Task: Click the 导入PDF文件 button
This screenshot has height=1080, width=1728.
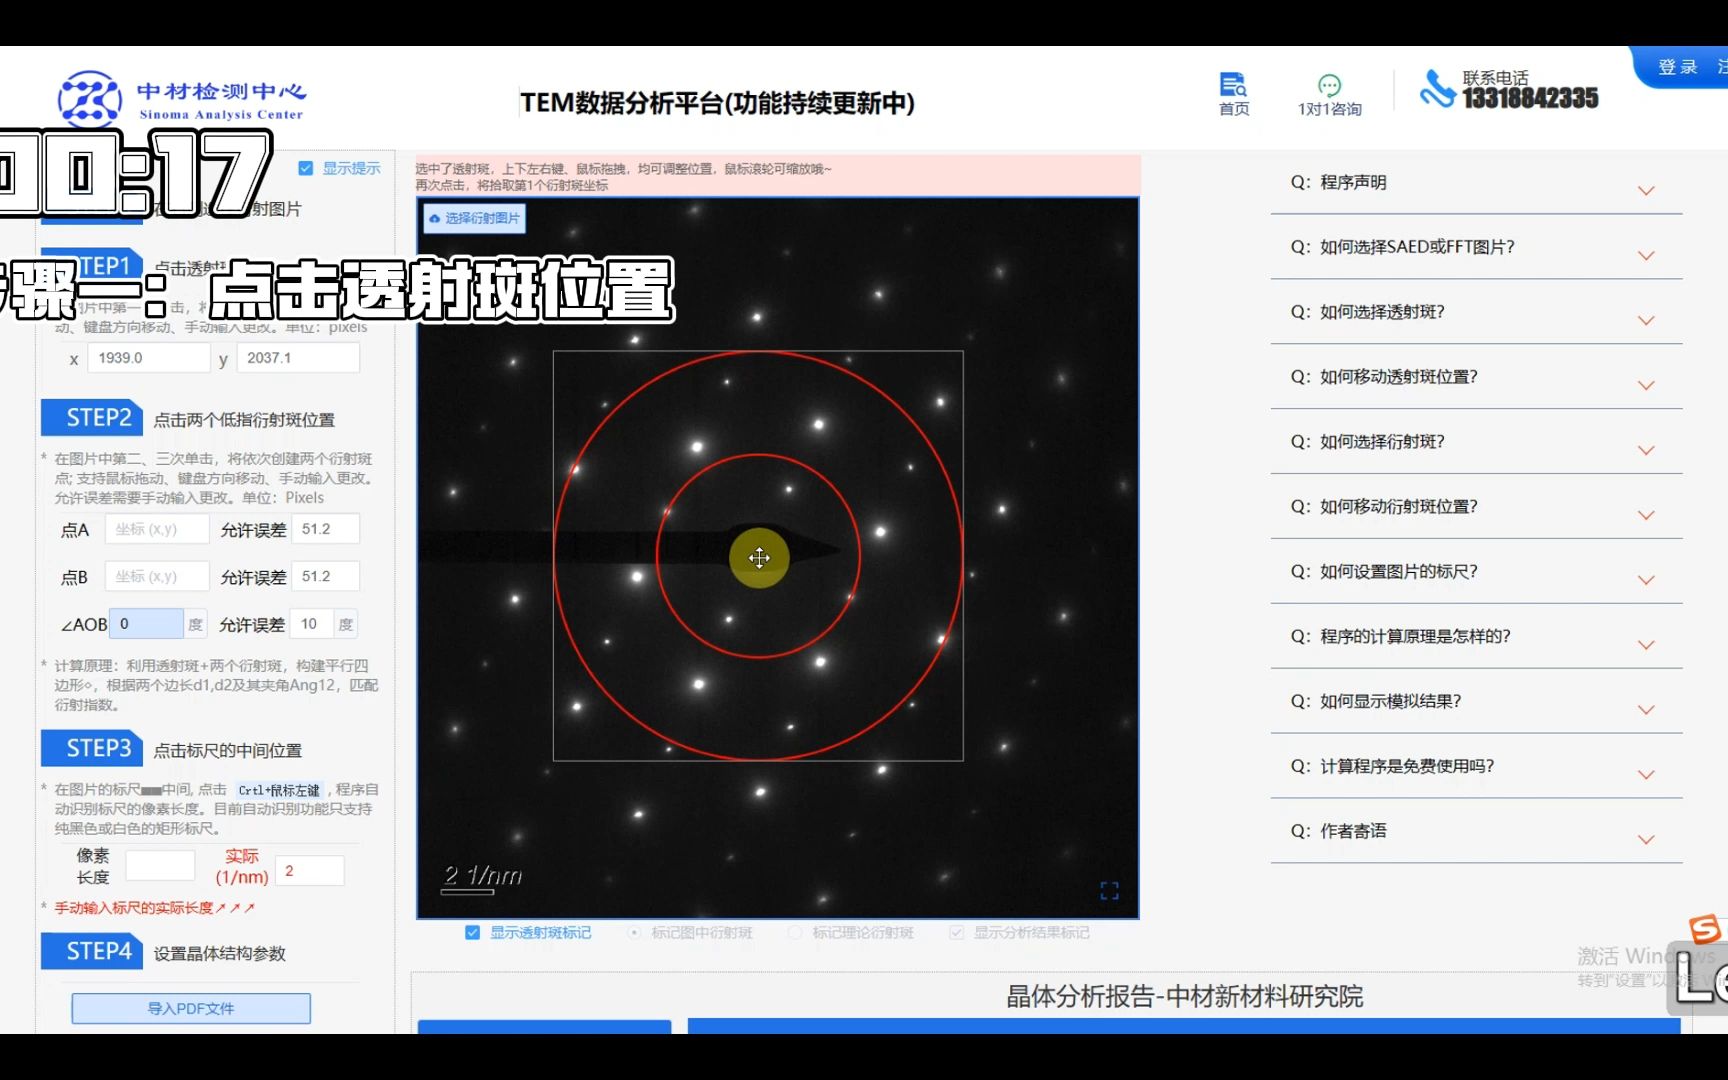Action: [190, 1008]
